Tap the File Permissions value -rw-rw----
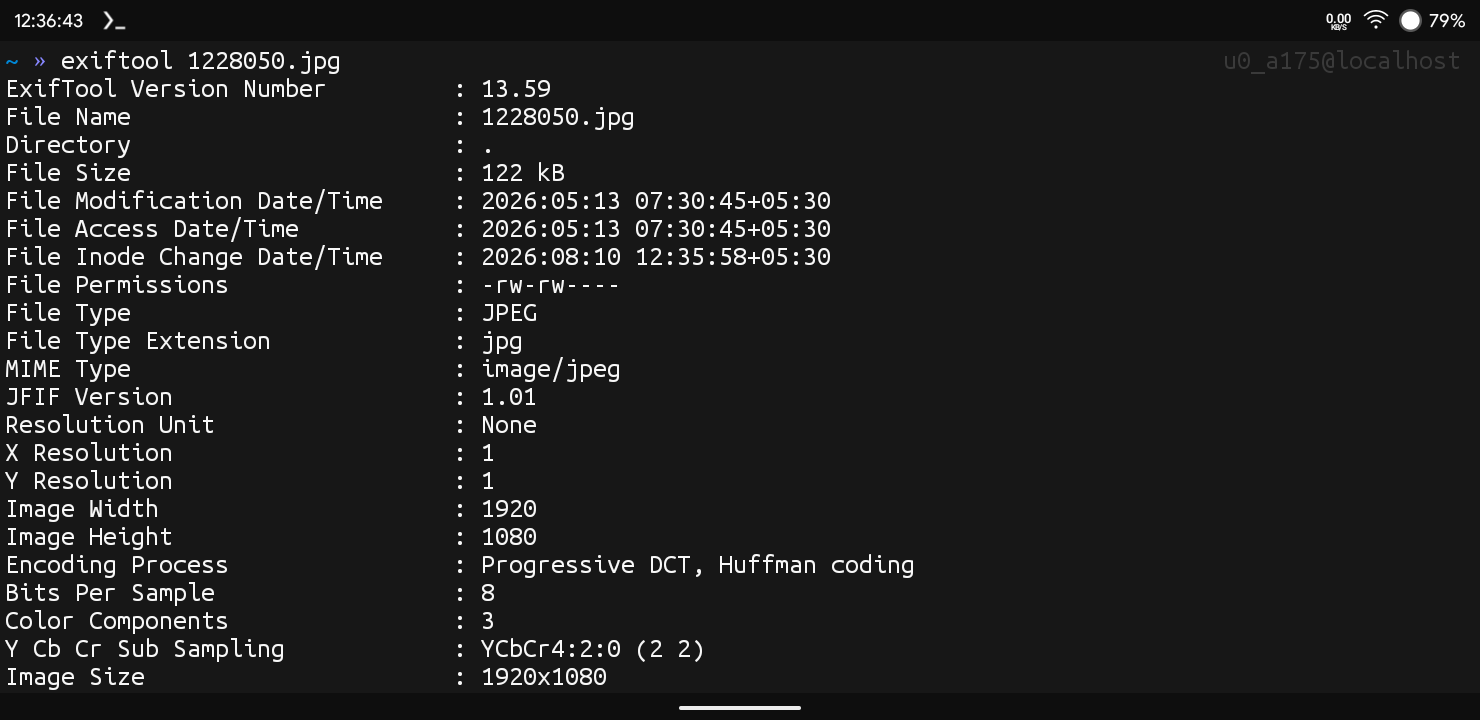The width and height of the screenshot is (1480, 720). (550, 285)
